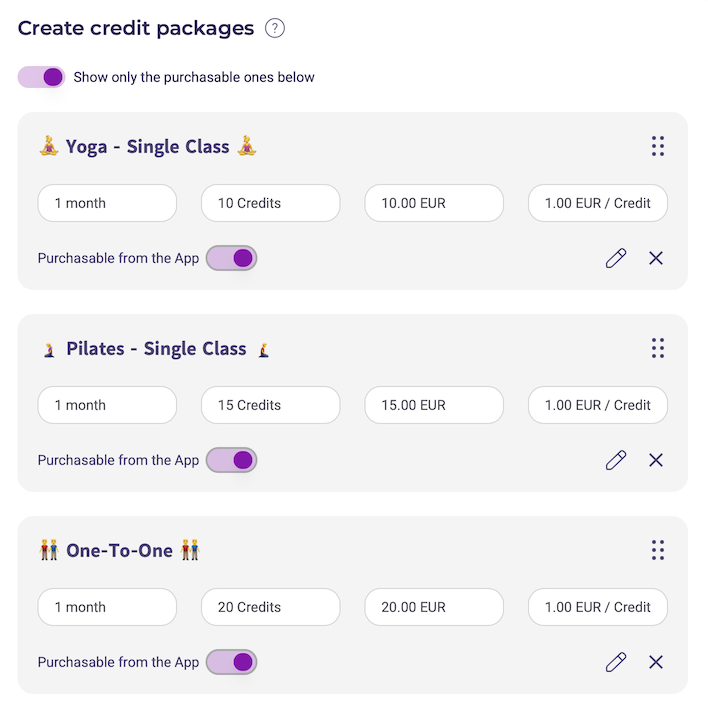Click the One-To-One 1 month duration field

pos(107,607)
